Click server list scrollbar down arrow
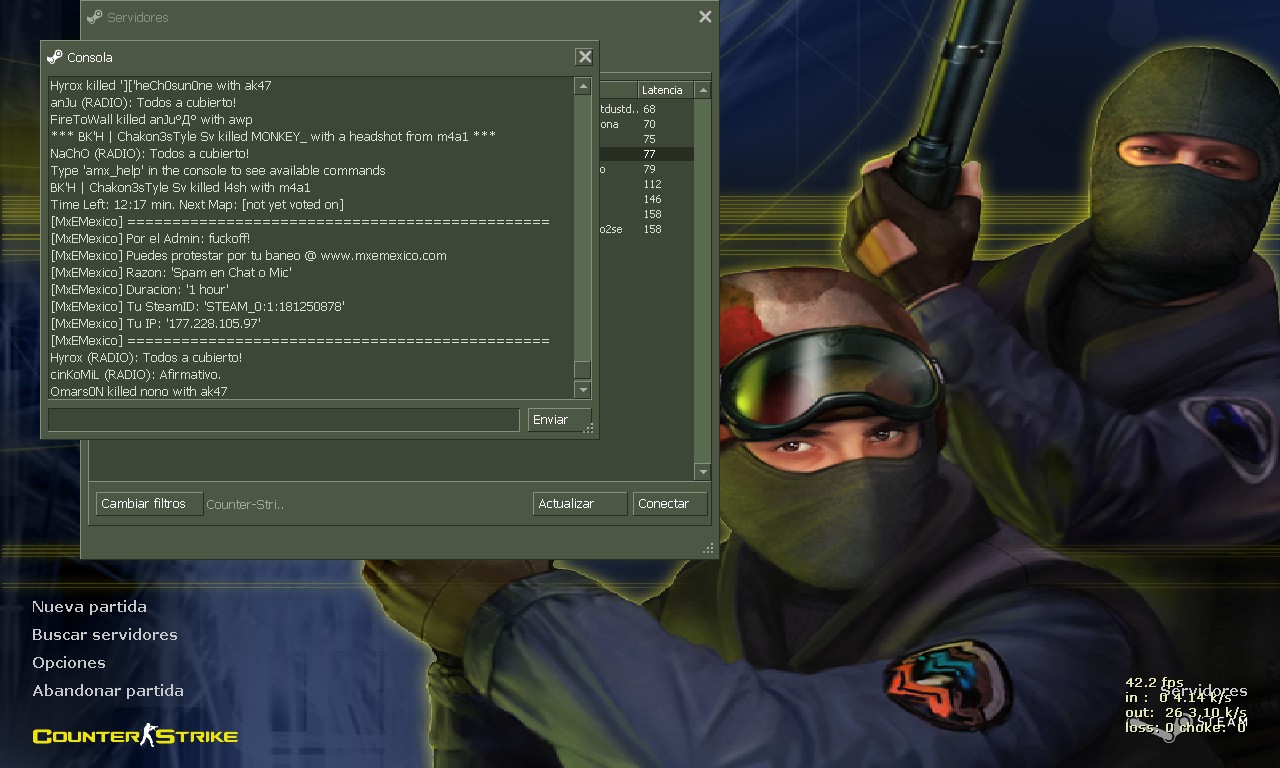Viewport: 1280px width, 768px height. click(x=703, y=472)
